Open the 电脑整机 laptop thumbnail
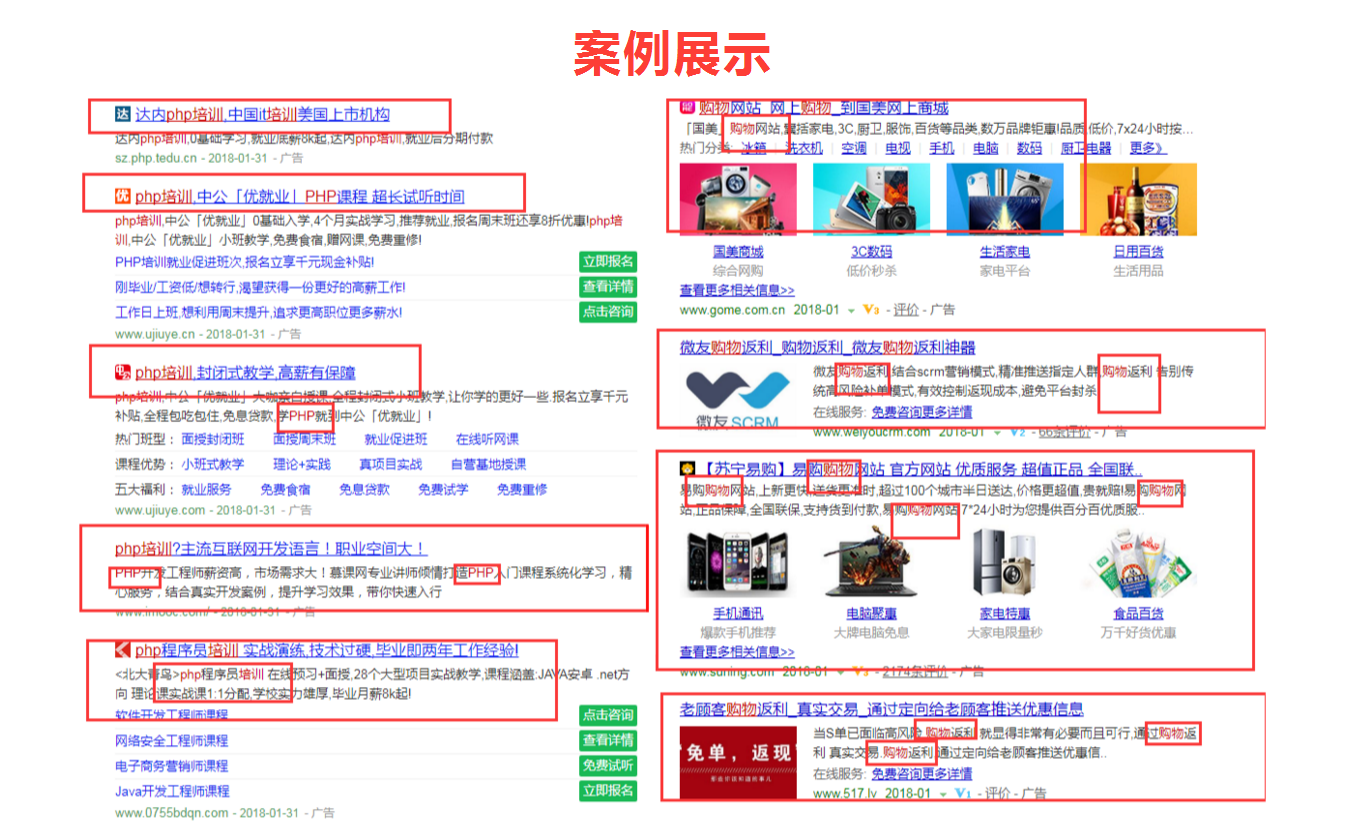 pyautogui.click(x=871, y=563)
